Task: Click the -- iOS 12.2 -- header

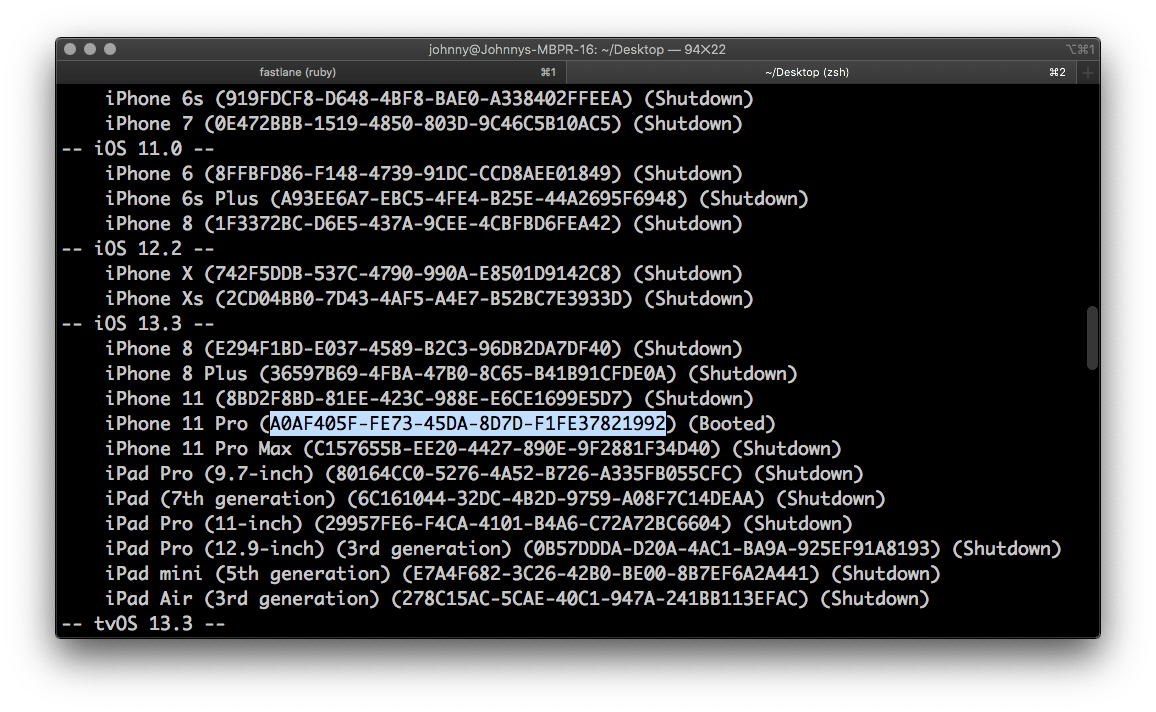Action: (x=138, y=249)
